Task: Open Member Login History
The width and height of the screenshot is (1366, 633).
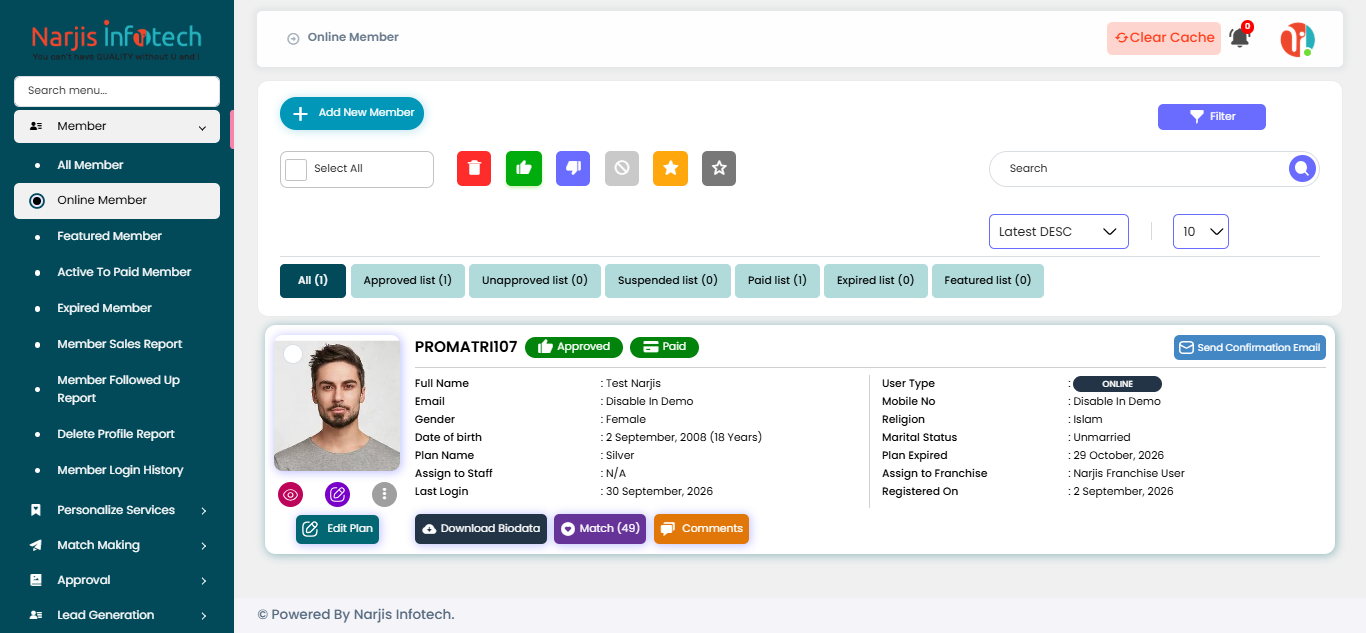Action: pyautogui.click(x=120, y=470)
